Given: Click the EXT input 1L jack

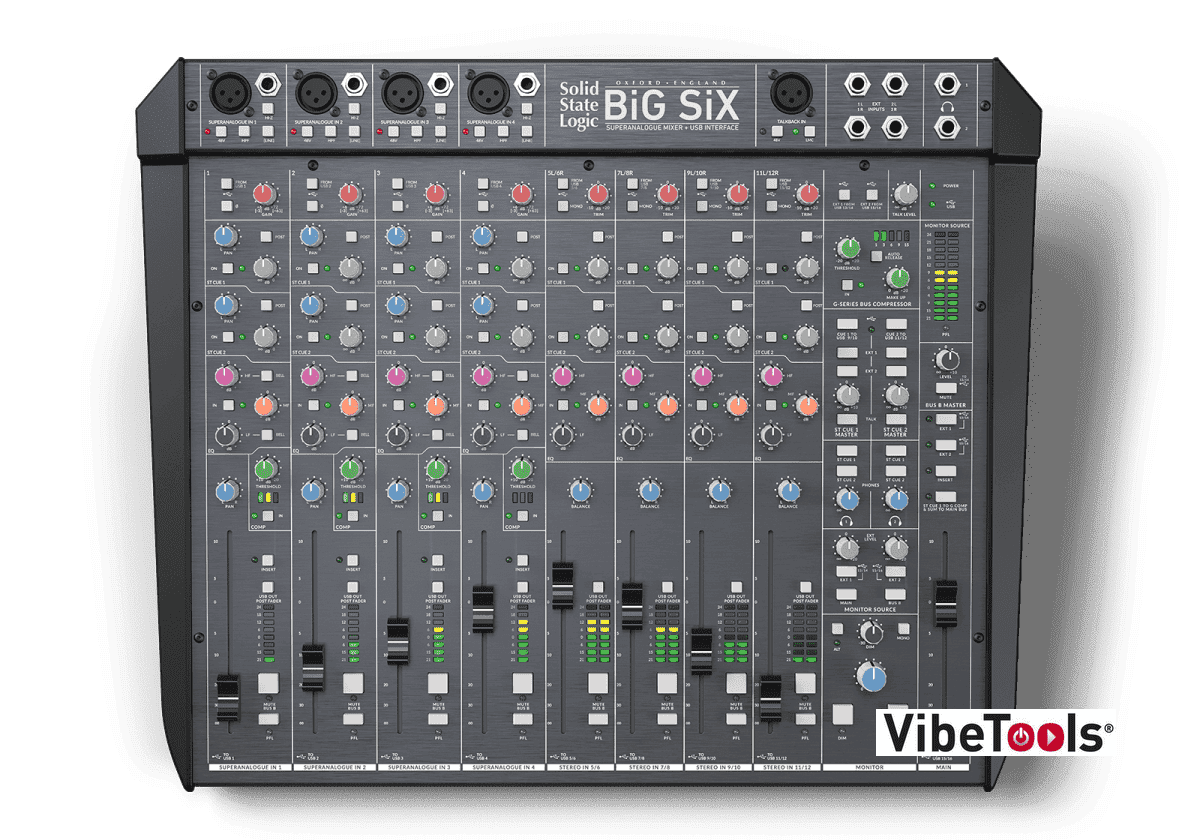Looking at the screenshot, I should pyautogui.click(x=858, y=84).
